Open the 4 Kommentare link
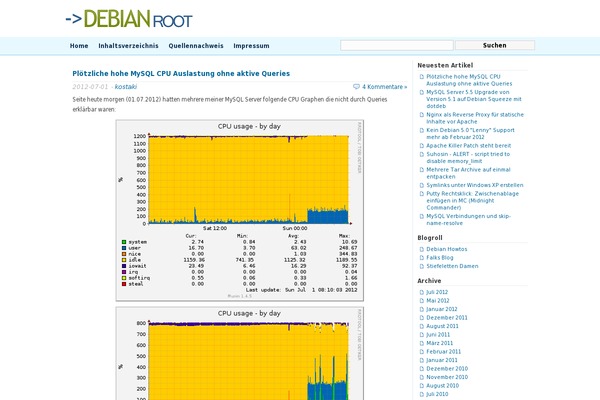The height and width of the screenshot is (400, 600). point(385,87)
